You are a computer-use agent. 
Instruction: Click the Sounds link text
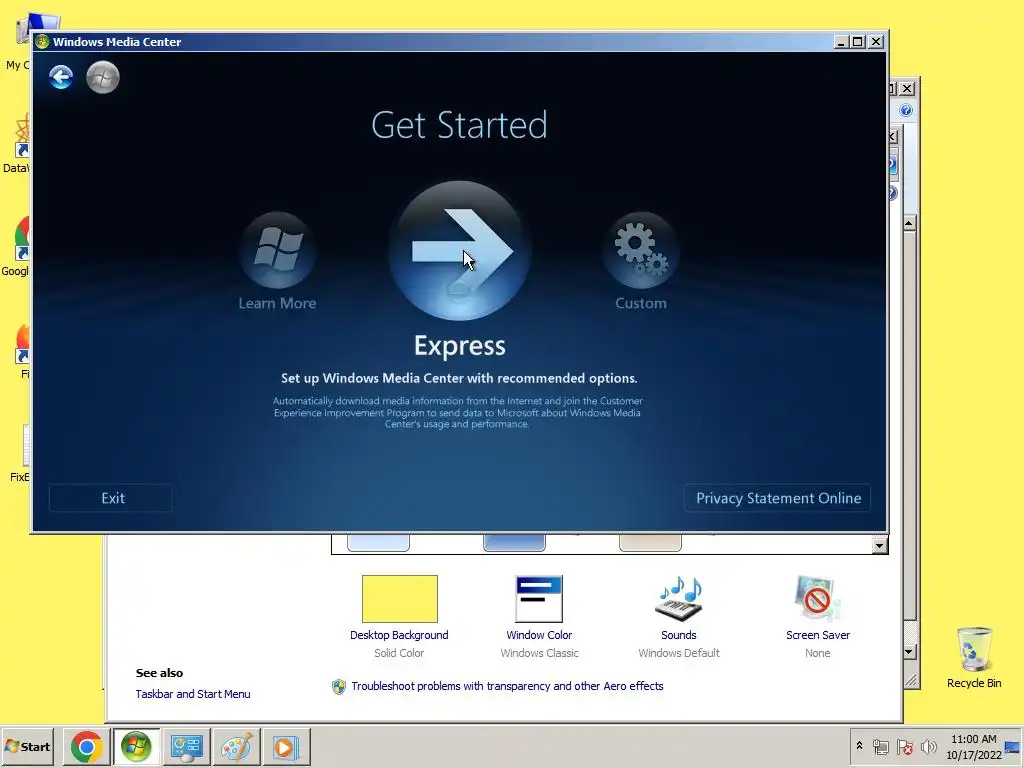[x=679, y=635]
